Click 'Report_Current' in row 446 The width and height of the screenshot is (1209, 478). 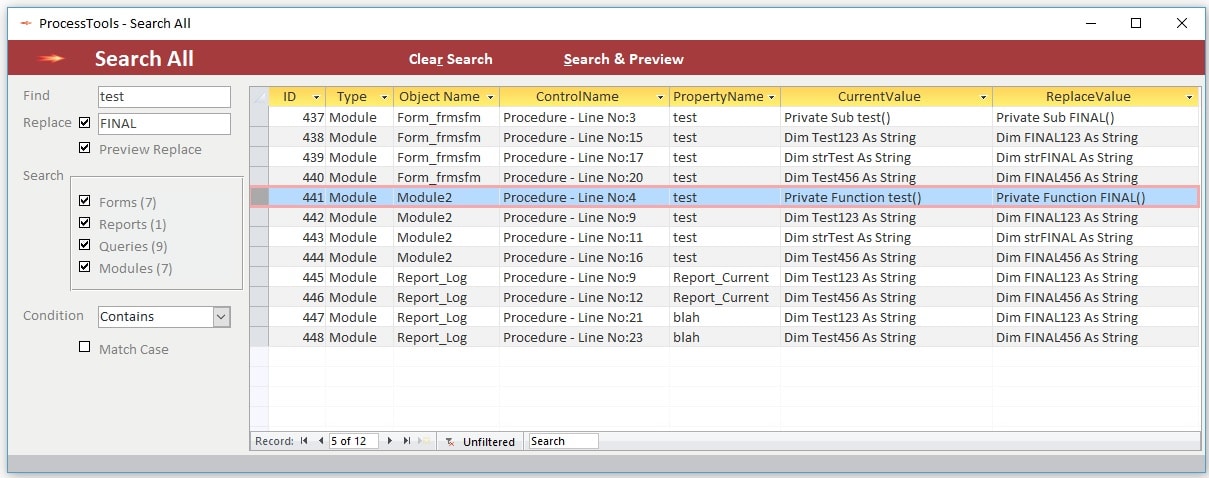pos(724,297)
